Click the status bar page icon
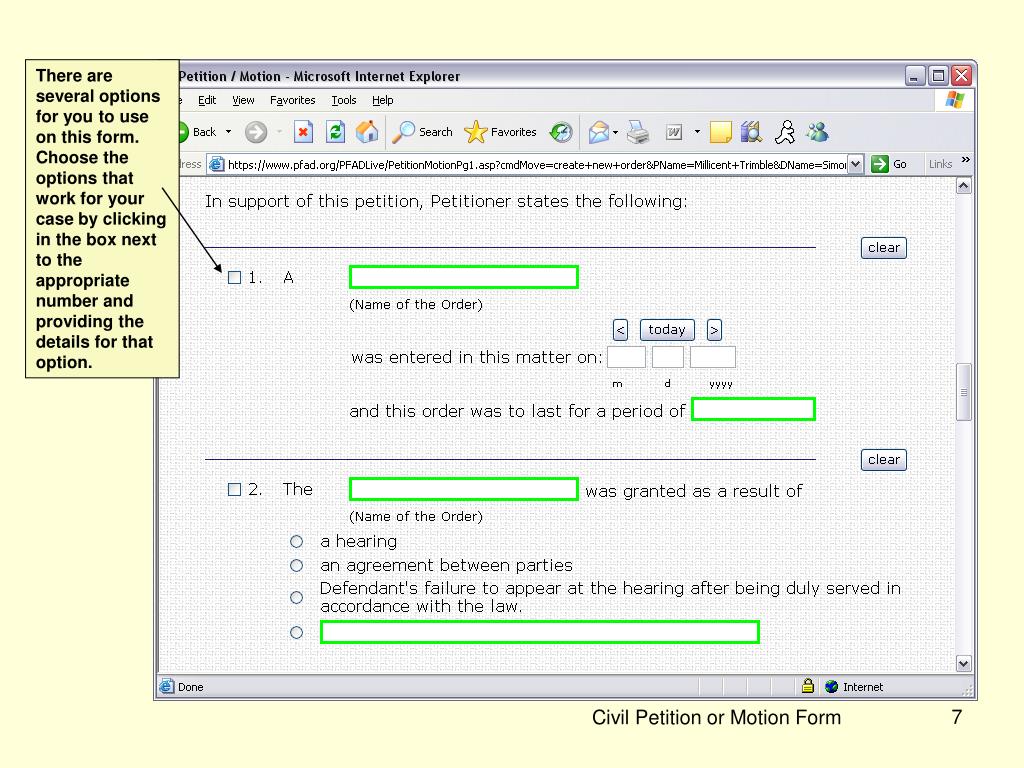1024x768 pixels. coord(167,686)
